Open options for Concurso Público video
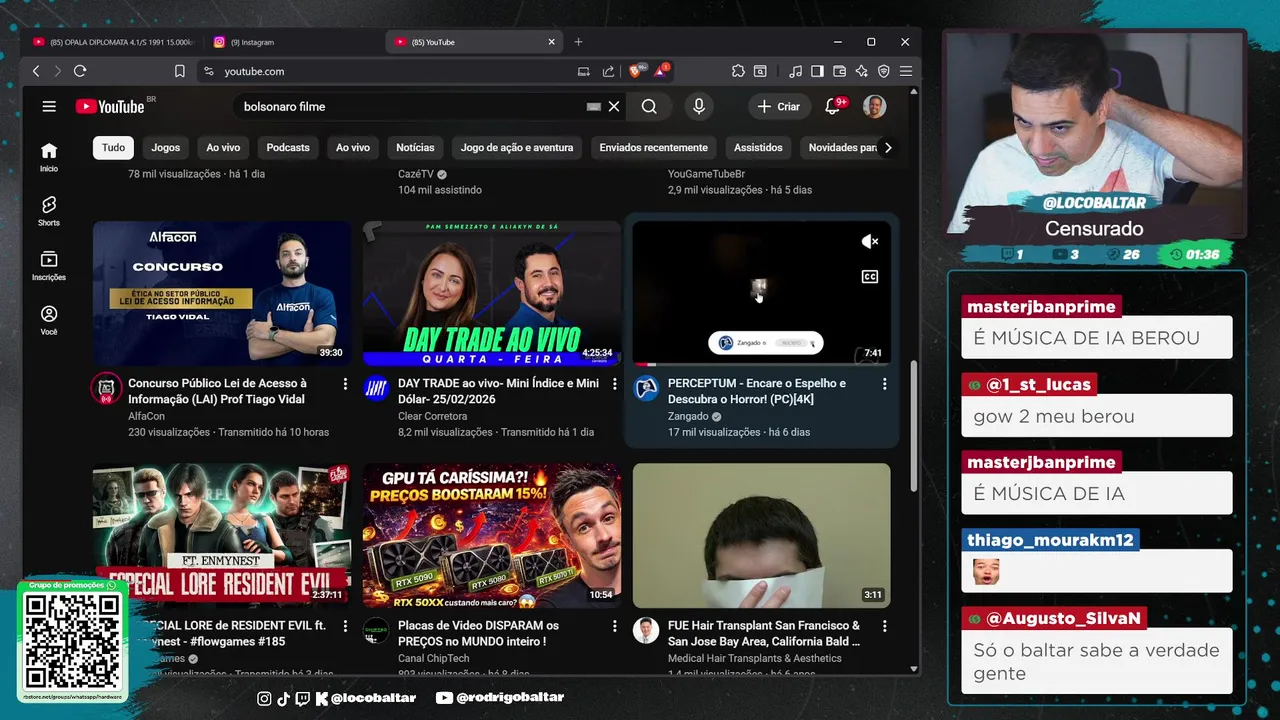This screenshot has height=720, width=1280. coord(345,384)
